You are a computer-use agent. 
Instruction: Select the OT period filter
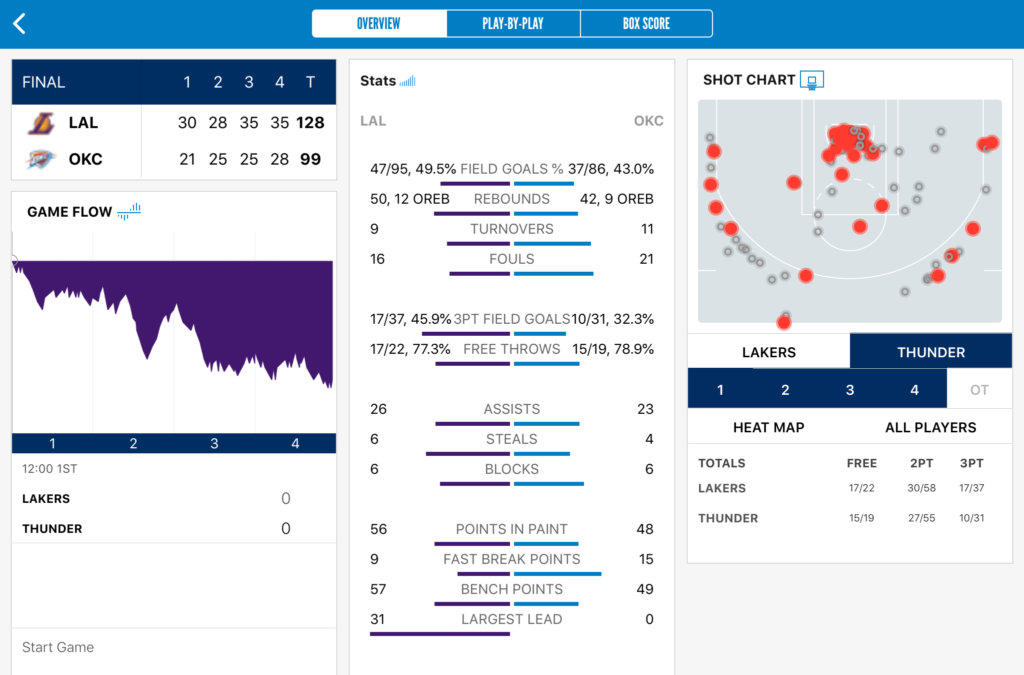click(979, 390)
